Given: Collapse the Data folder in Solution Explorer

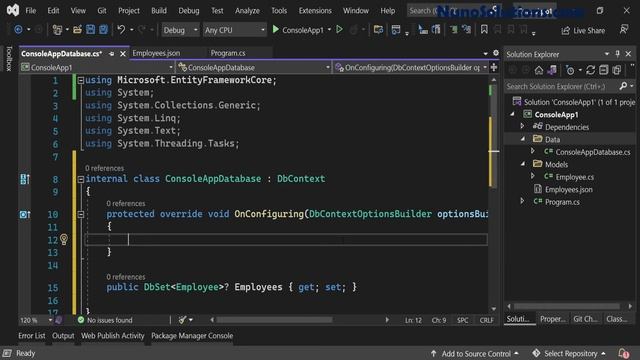Looking at the screenshot, I should [x=523, y=139].
